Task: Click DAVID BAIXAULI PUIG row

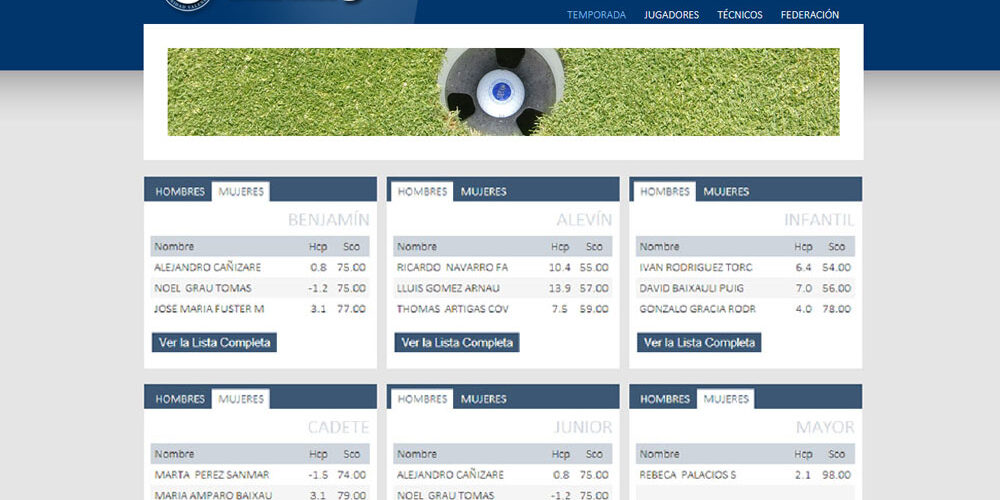Action: pos(745,288)
